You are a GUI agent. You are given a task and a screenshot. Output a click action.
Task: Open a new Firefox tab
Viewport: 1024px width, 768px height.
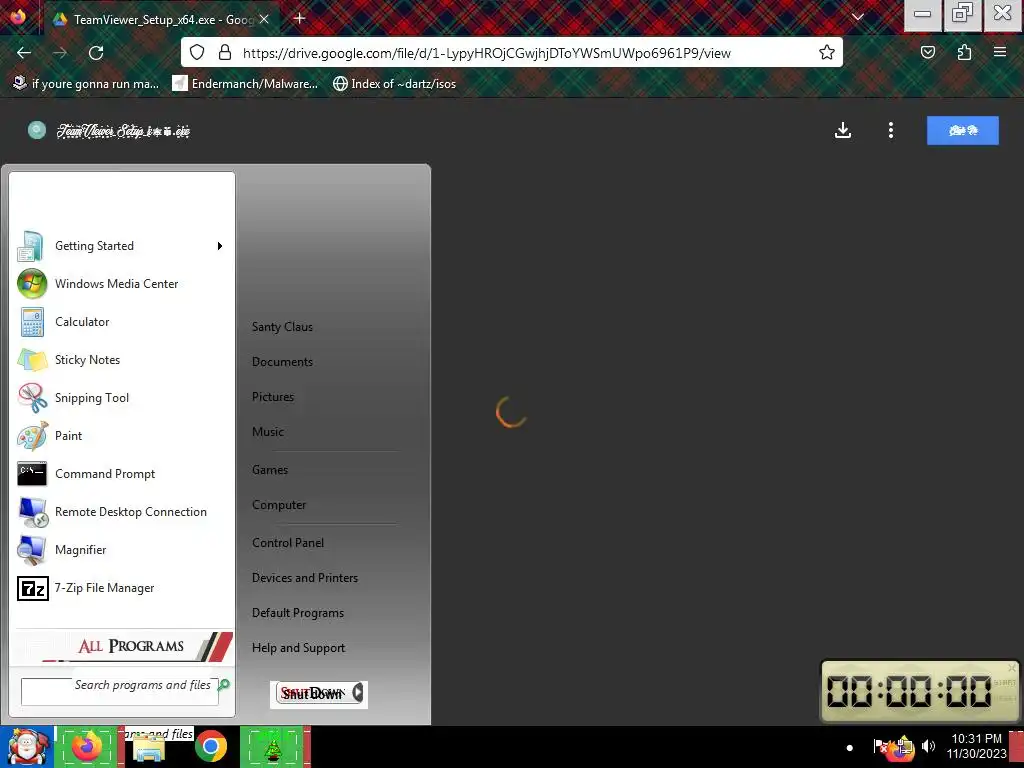(300, 18)
